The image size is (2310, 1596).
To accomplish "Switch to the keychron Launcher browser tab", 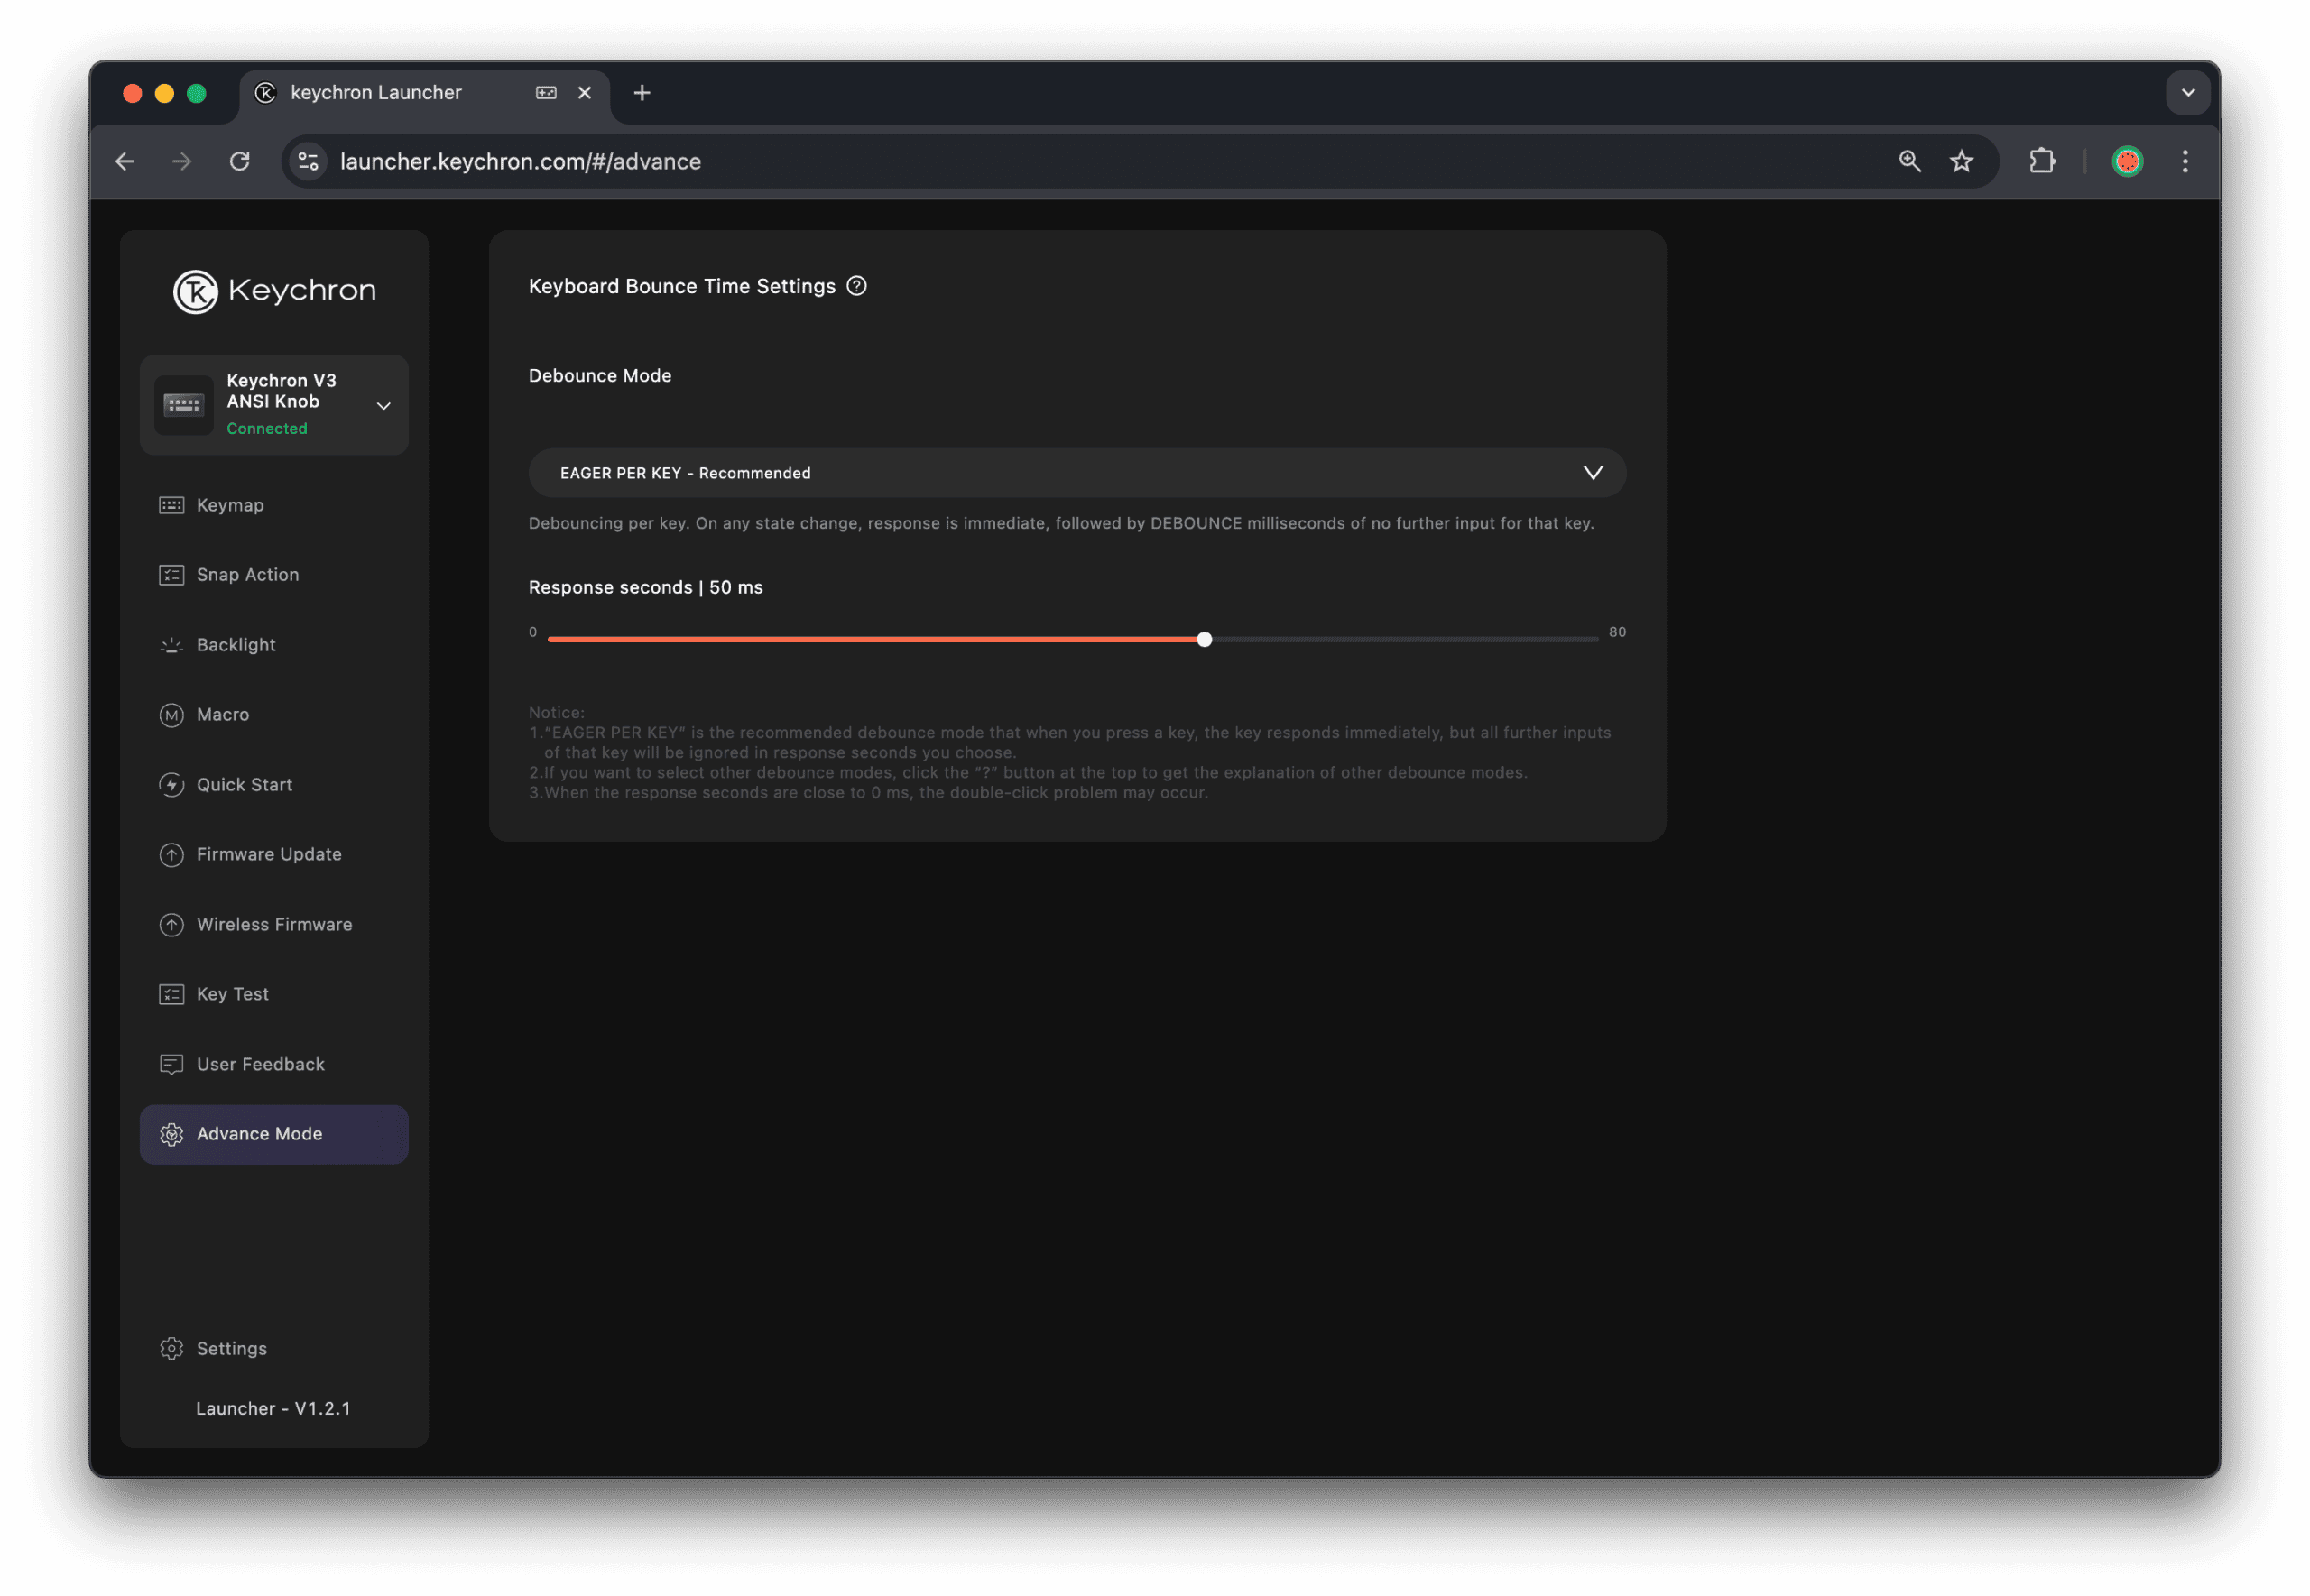I will tap(376, 93).
